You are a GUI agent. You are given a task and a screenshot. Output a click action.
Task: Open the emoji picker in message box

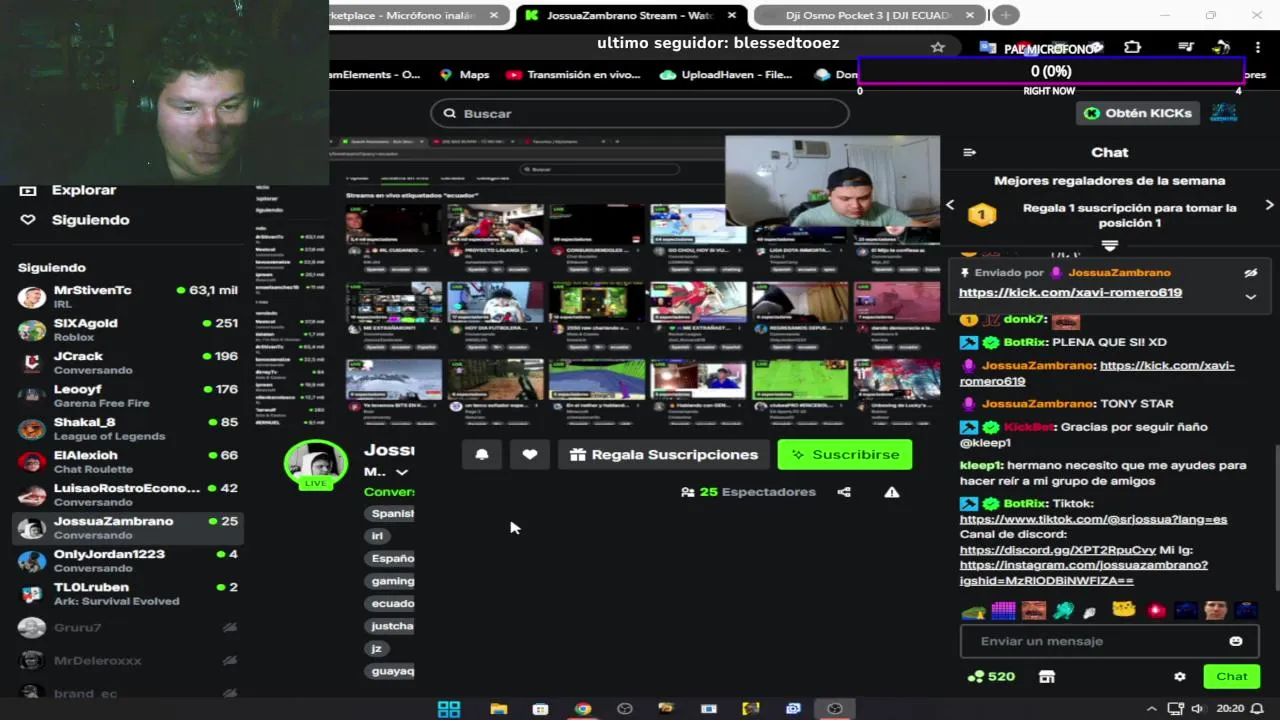coord(1236,641)
